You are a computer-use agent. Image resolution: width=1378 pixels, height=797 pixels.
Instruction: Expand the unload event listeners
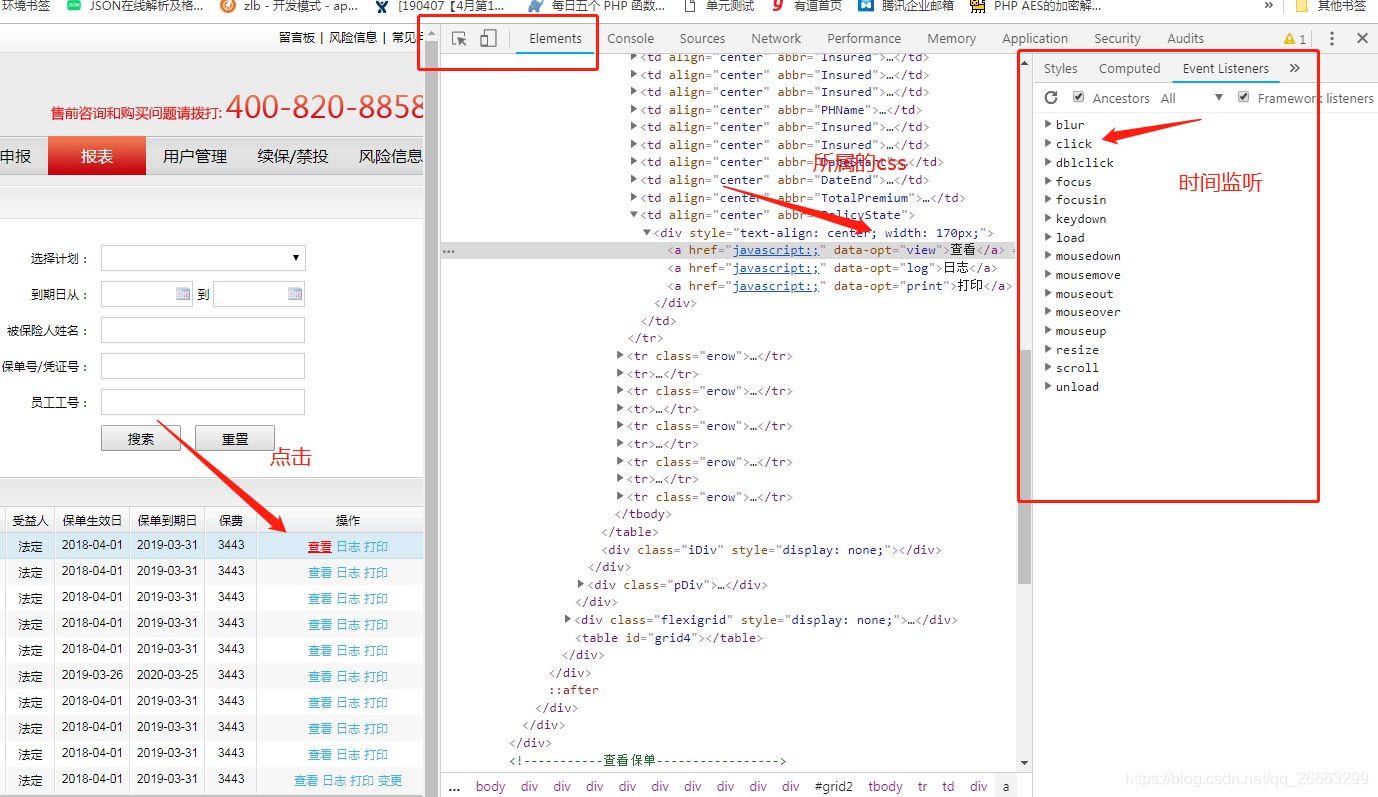[1048, 386]
